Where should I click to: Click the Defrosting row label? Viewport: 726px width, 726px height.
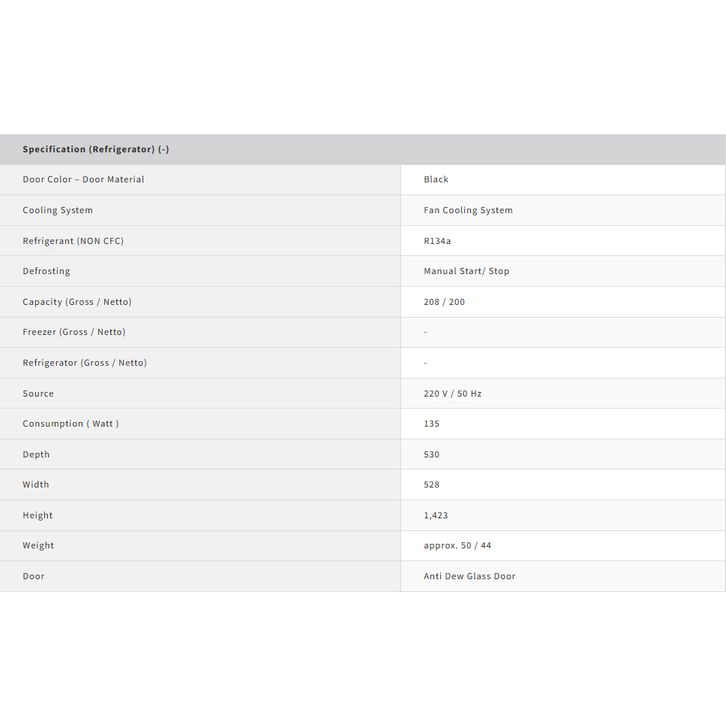point(46,271)
